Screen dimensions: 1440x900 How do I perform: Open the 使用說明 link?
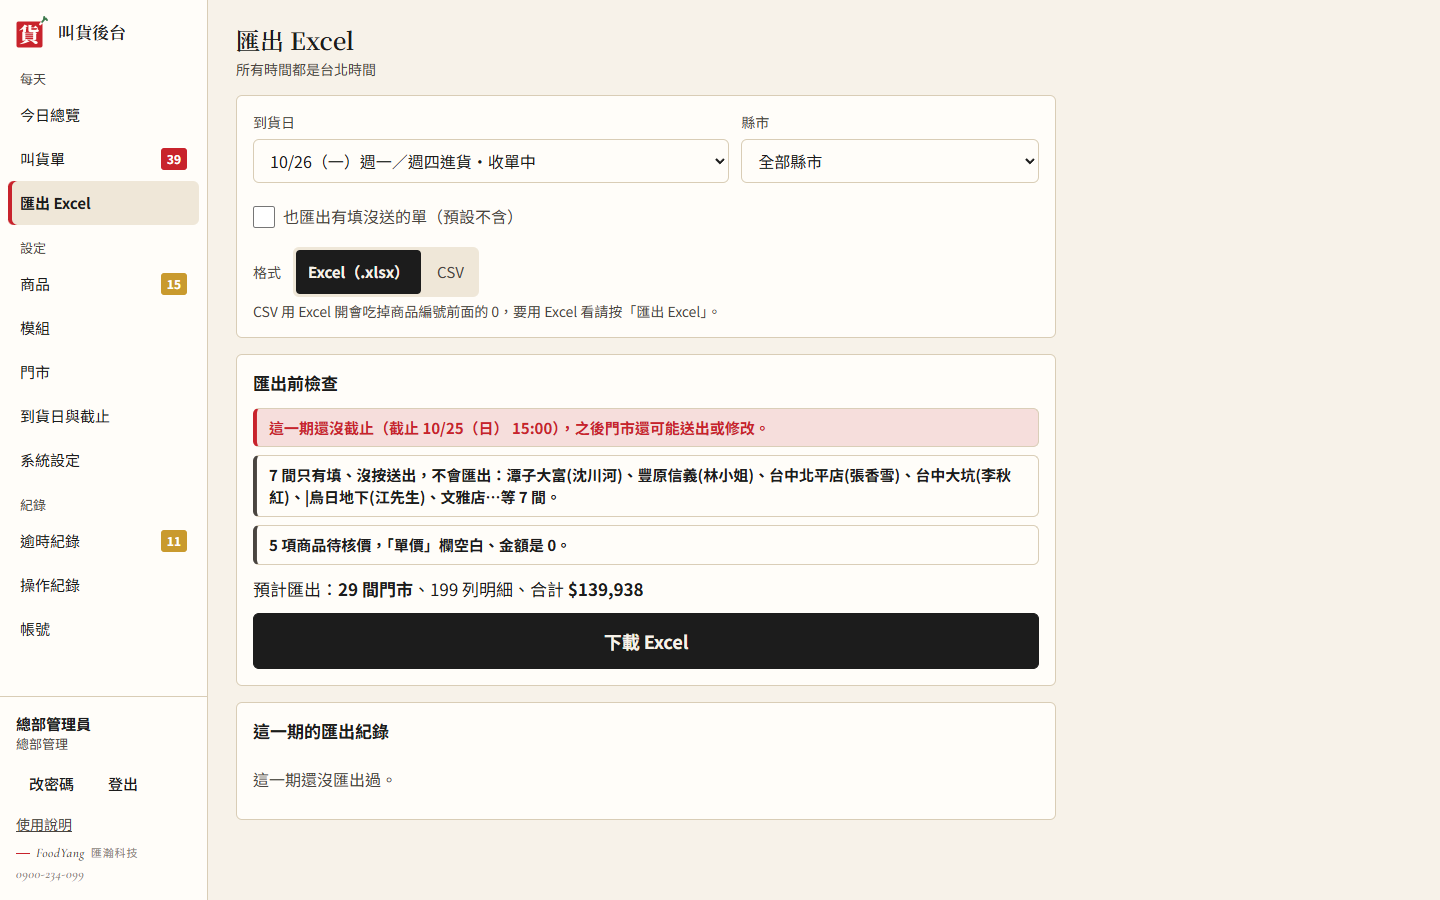tap(44, 825)
